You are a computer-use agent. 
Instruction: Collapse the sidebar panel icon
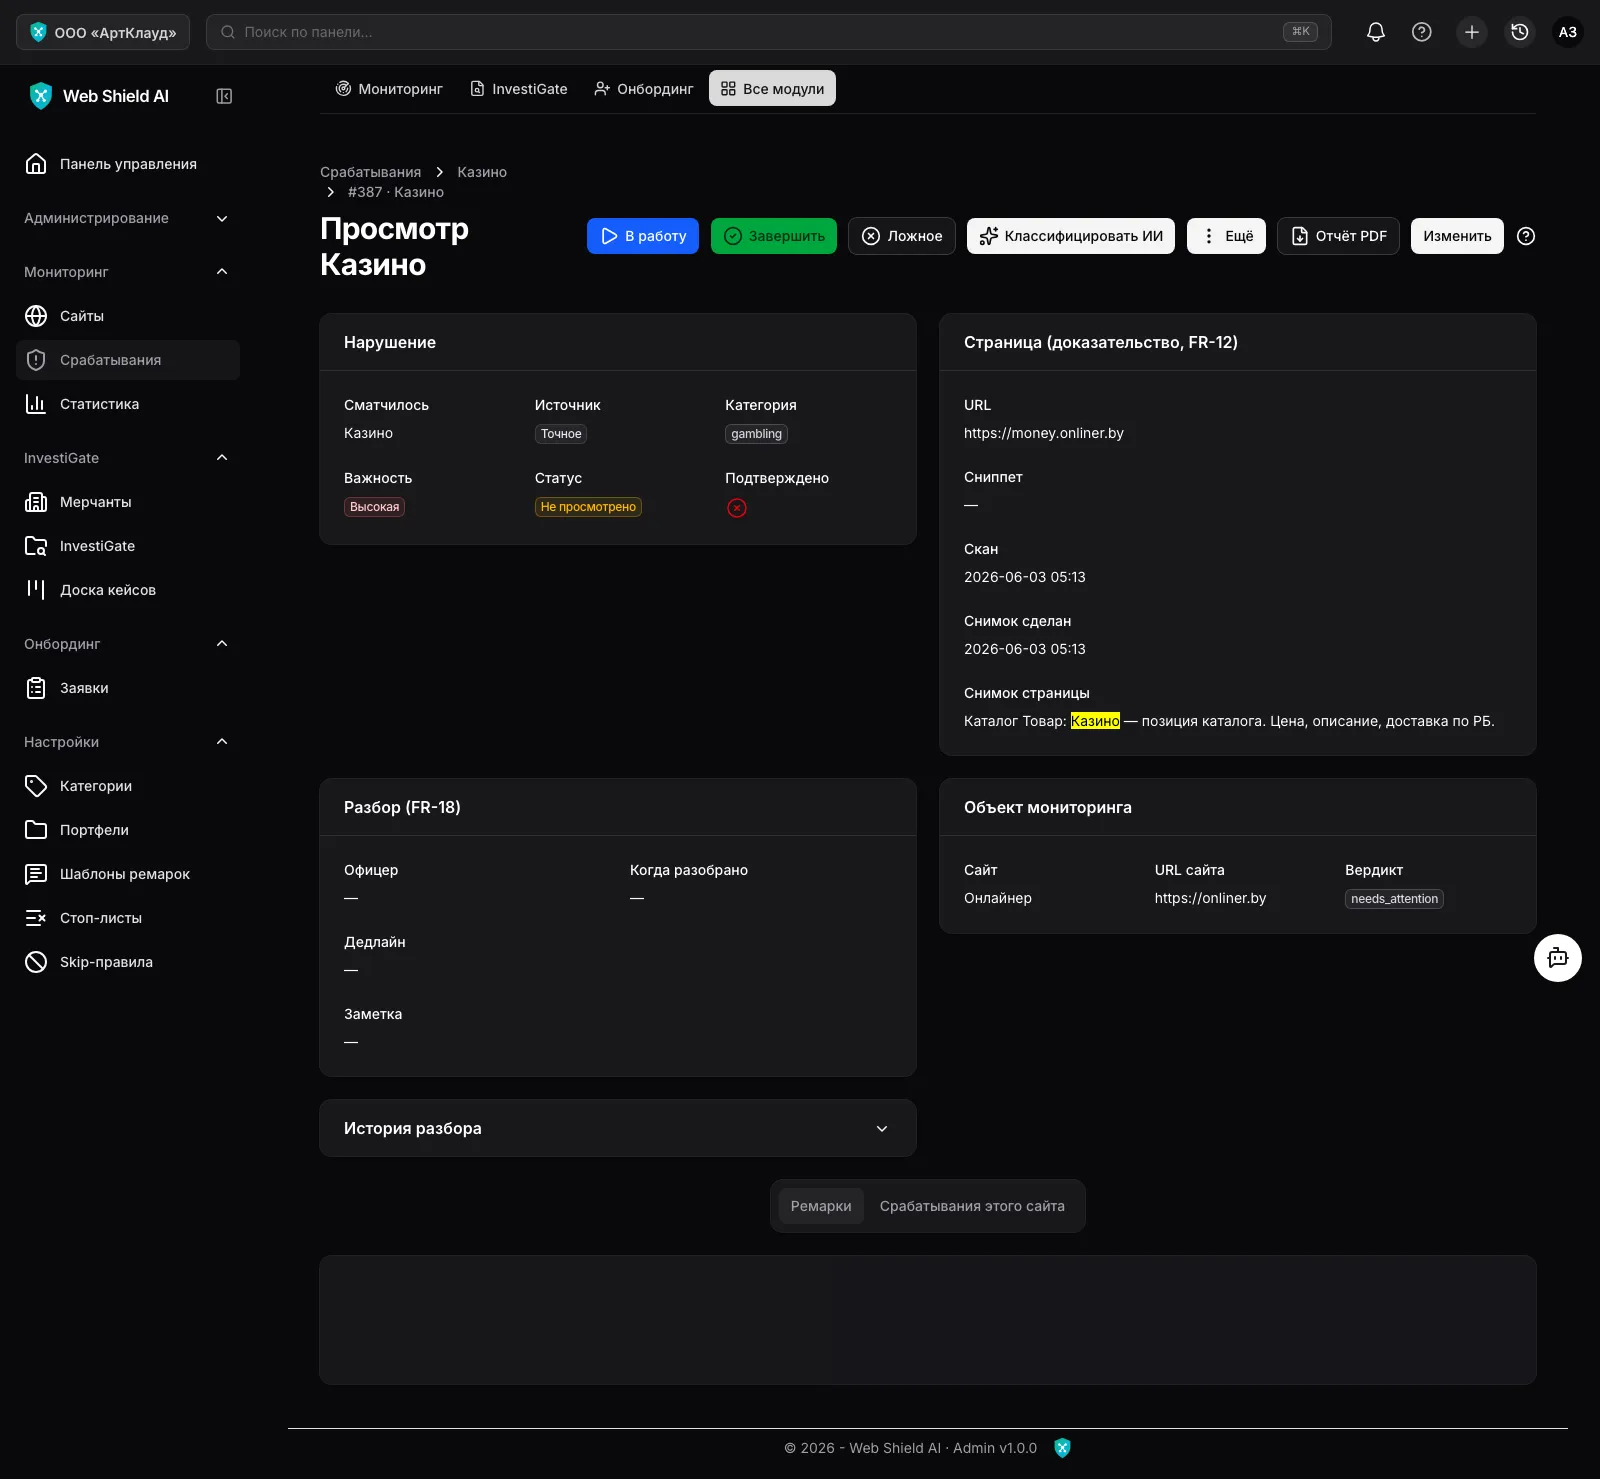click(224, 96)
